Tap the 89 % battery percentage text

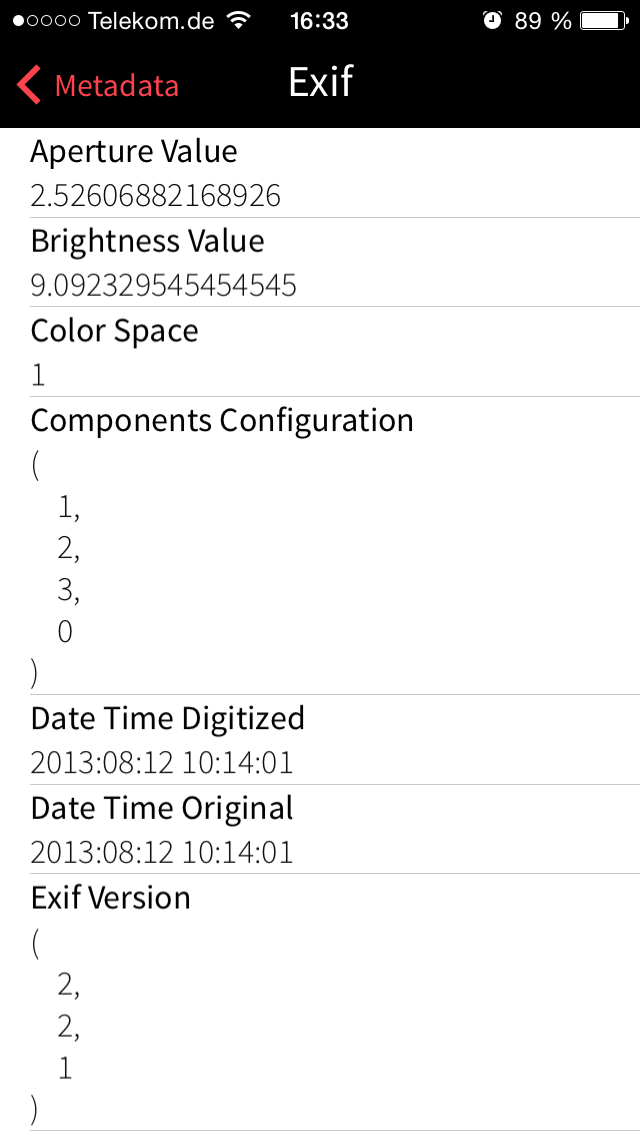point(543,21)
